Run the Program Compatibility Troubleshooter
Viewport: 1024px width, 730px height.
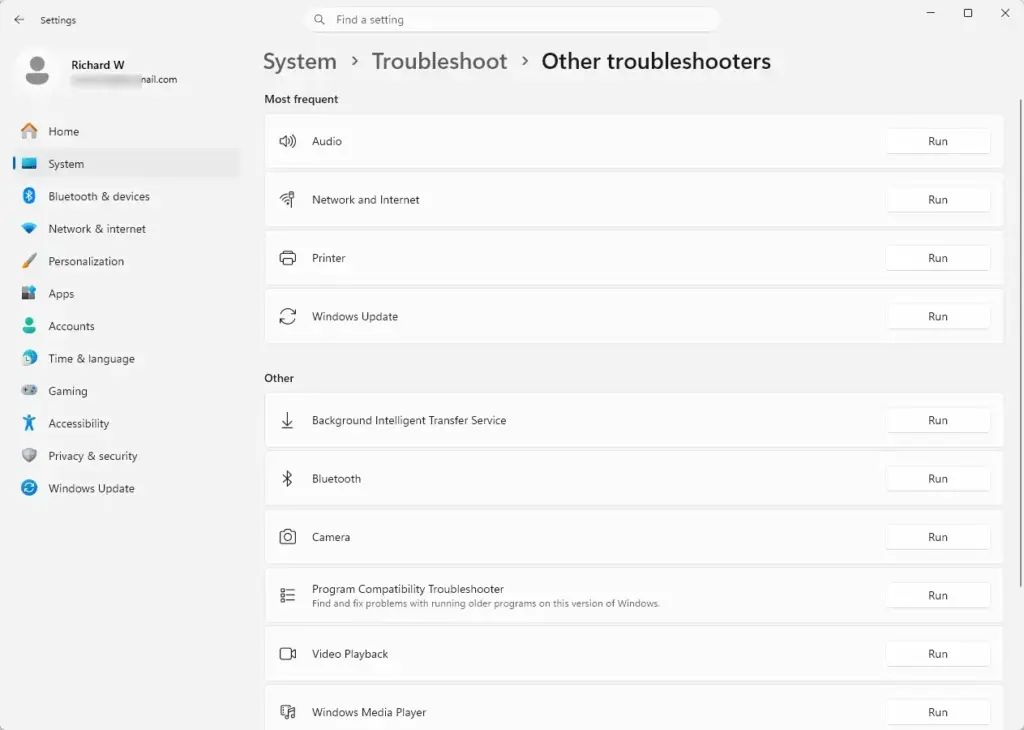[x=938, y=595]
